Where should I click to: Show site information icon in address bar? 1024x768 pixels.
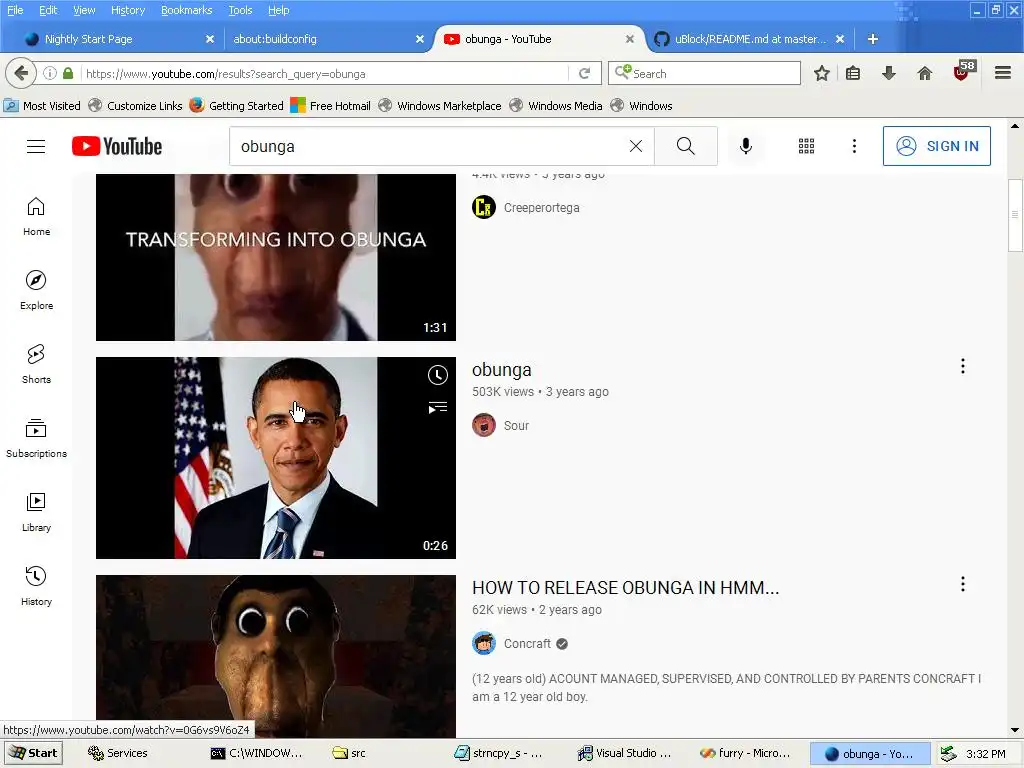click(x=50, y=73)
